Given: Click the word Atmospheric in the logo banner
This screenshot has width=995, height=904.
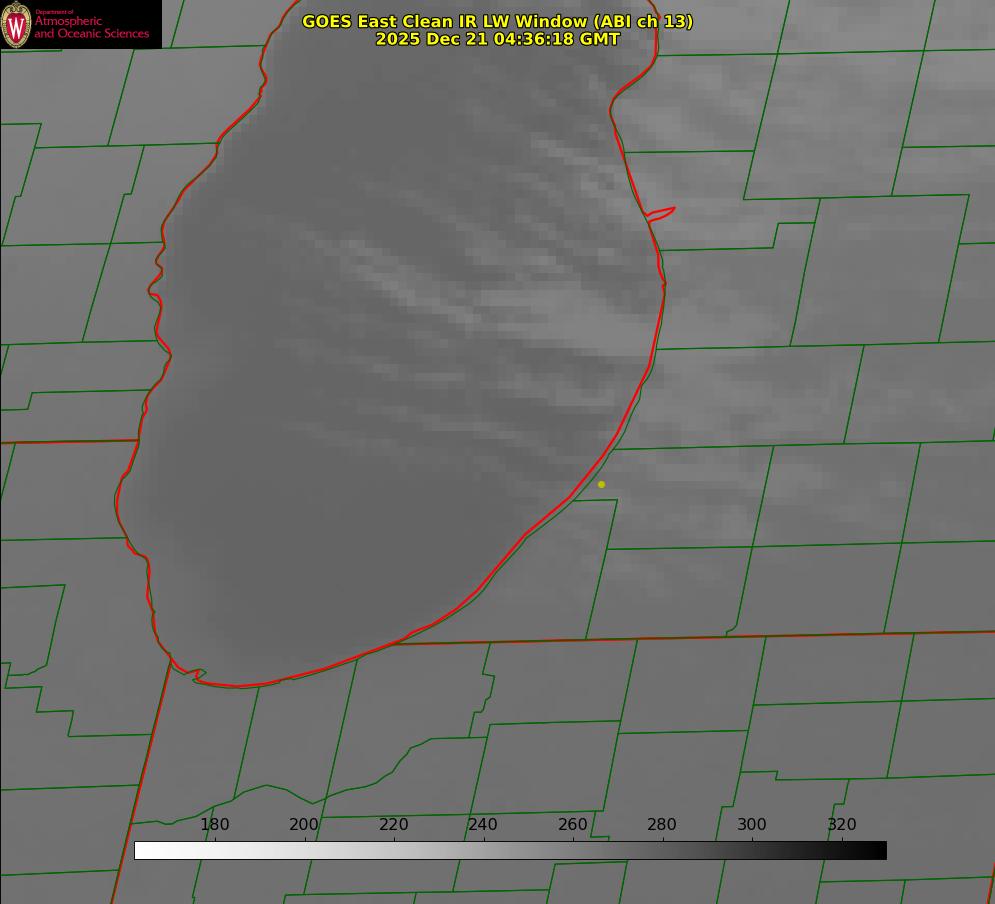Looking at the screenshot, I should click(x=68, y=22).
